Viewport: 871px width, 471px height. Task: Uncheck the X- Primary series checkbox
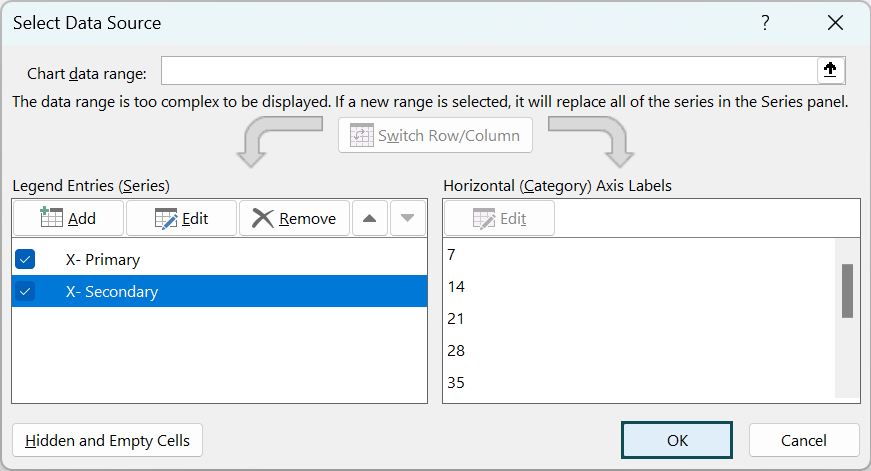coord(25,259)
